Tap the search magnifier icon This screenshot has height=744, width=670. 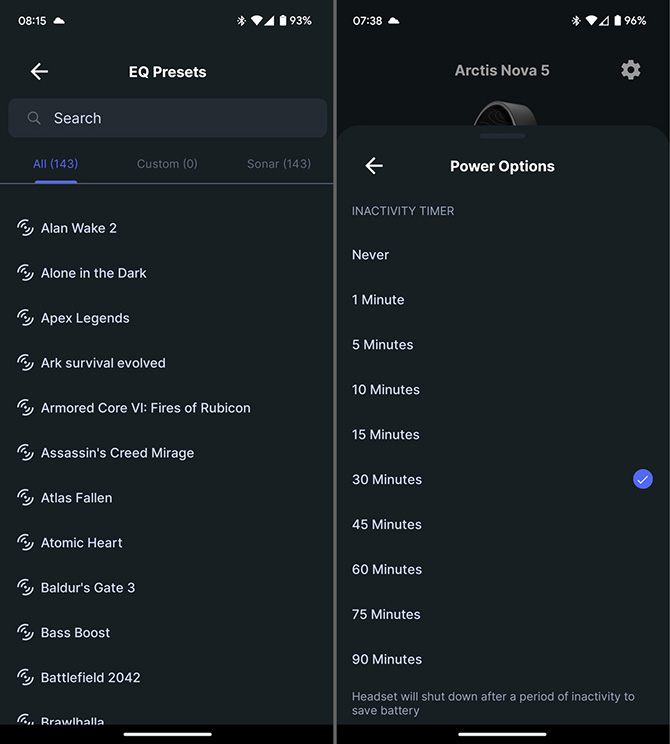[34, 118]
